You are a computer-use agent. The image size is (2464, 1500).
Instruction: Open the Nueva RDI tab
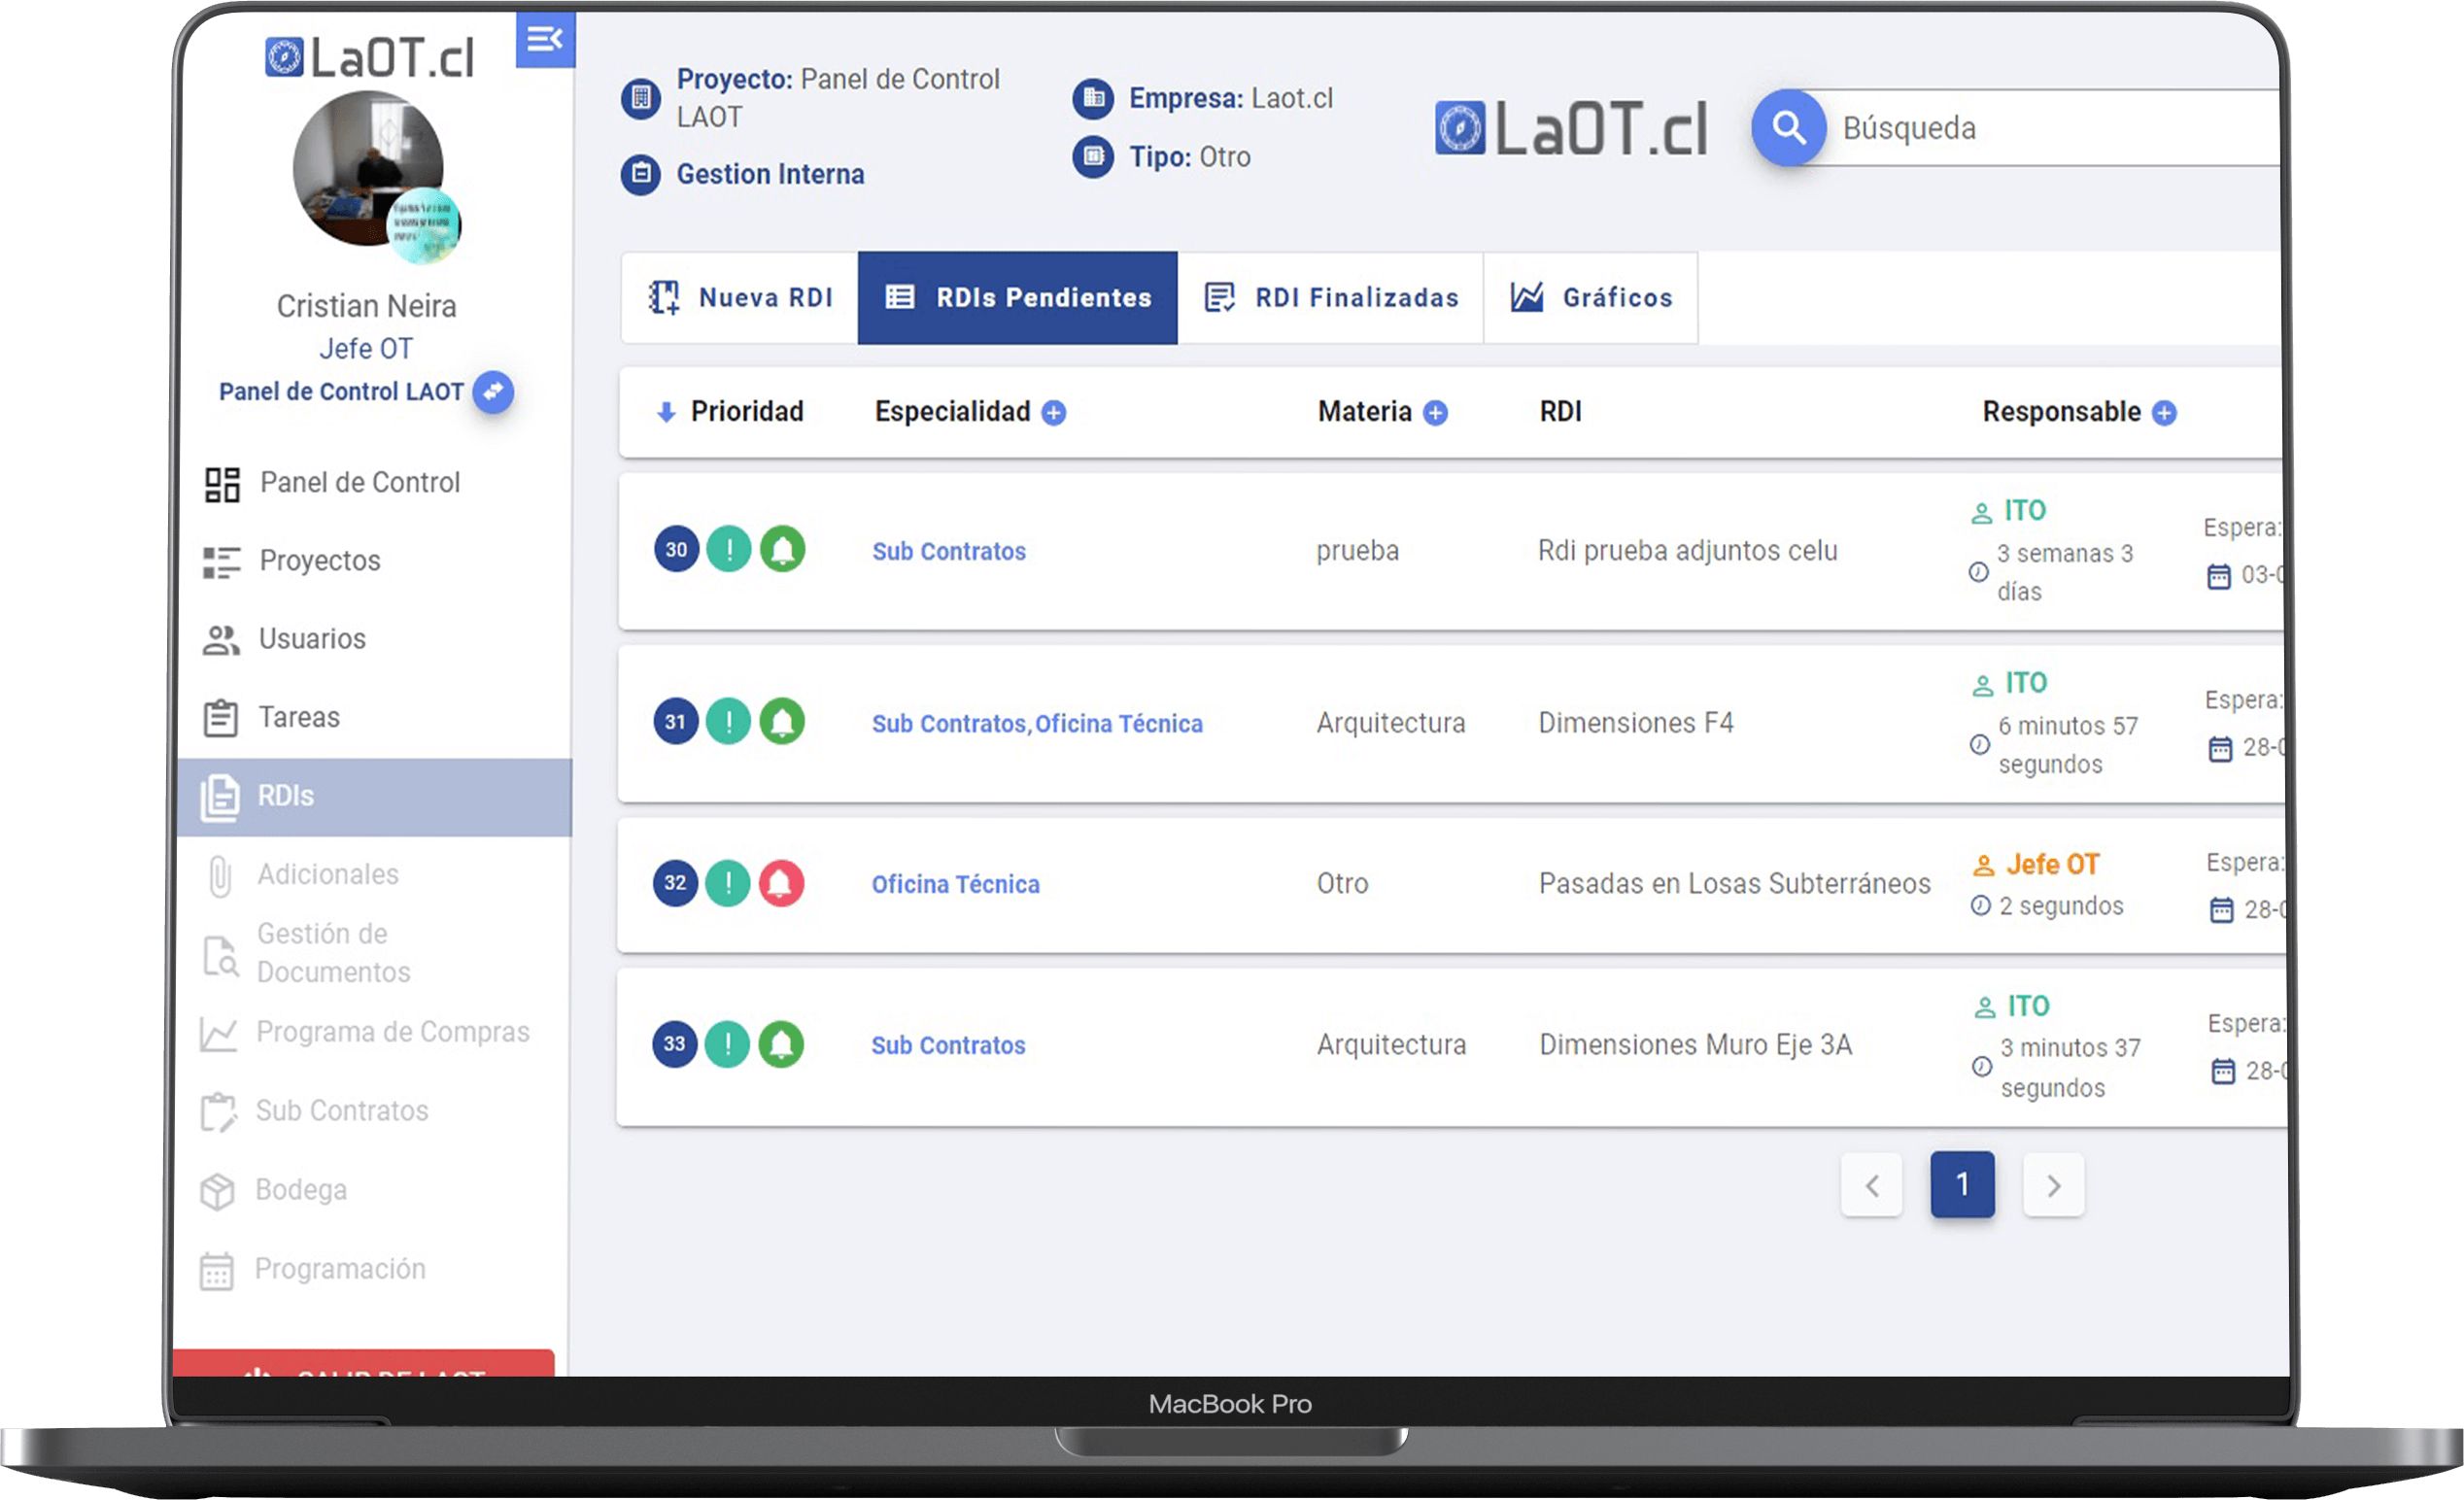point(740,298)
